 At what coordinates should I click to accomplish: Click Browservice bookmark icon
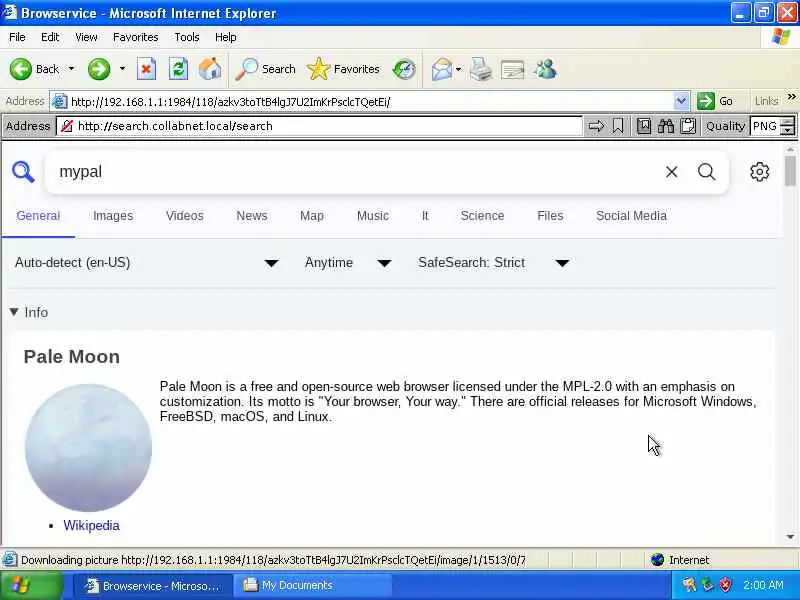point(618,126)
